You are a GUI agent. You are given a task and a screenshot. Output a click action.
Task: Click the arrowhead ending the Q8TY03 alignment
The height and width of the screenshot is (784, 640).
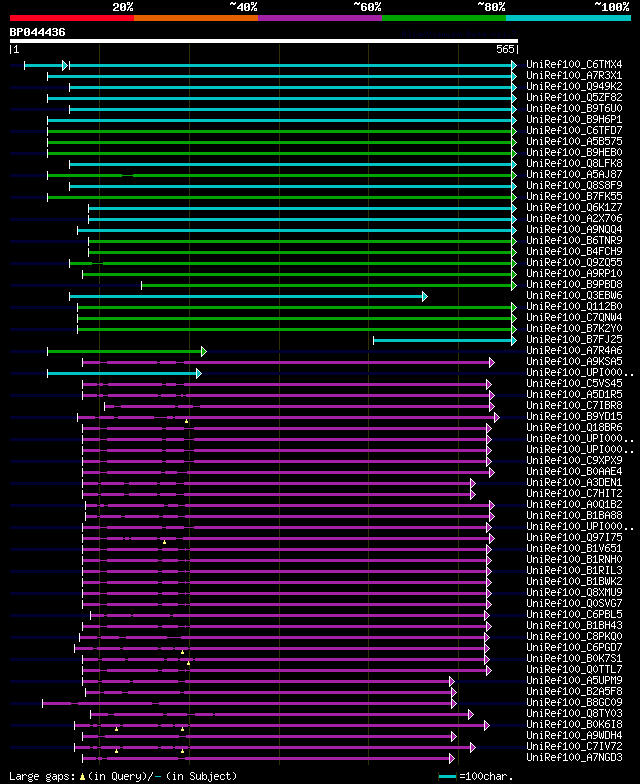tap(470, 714)
